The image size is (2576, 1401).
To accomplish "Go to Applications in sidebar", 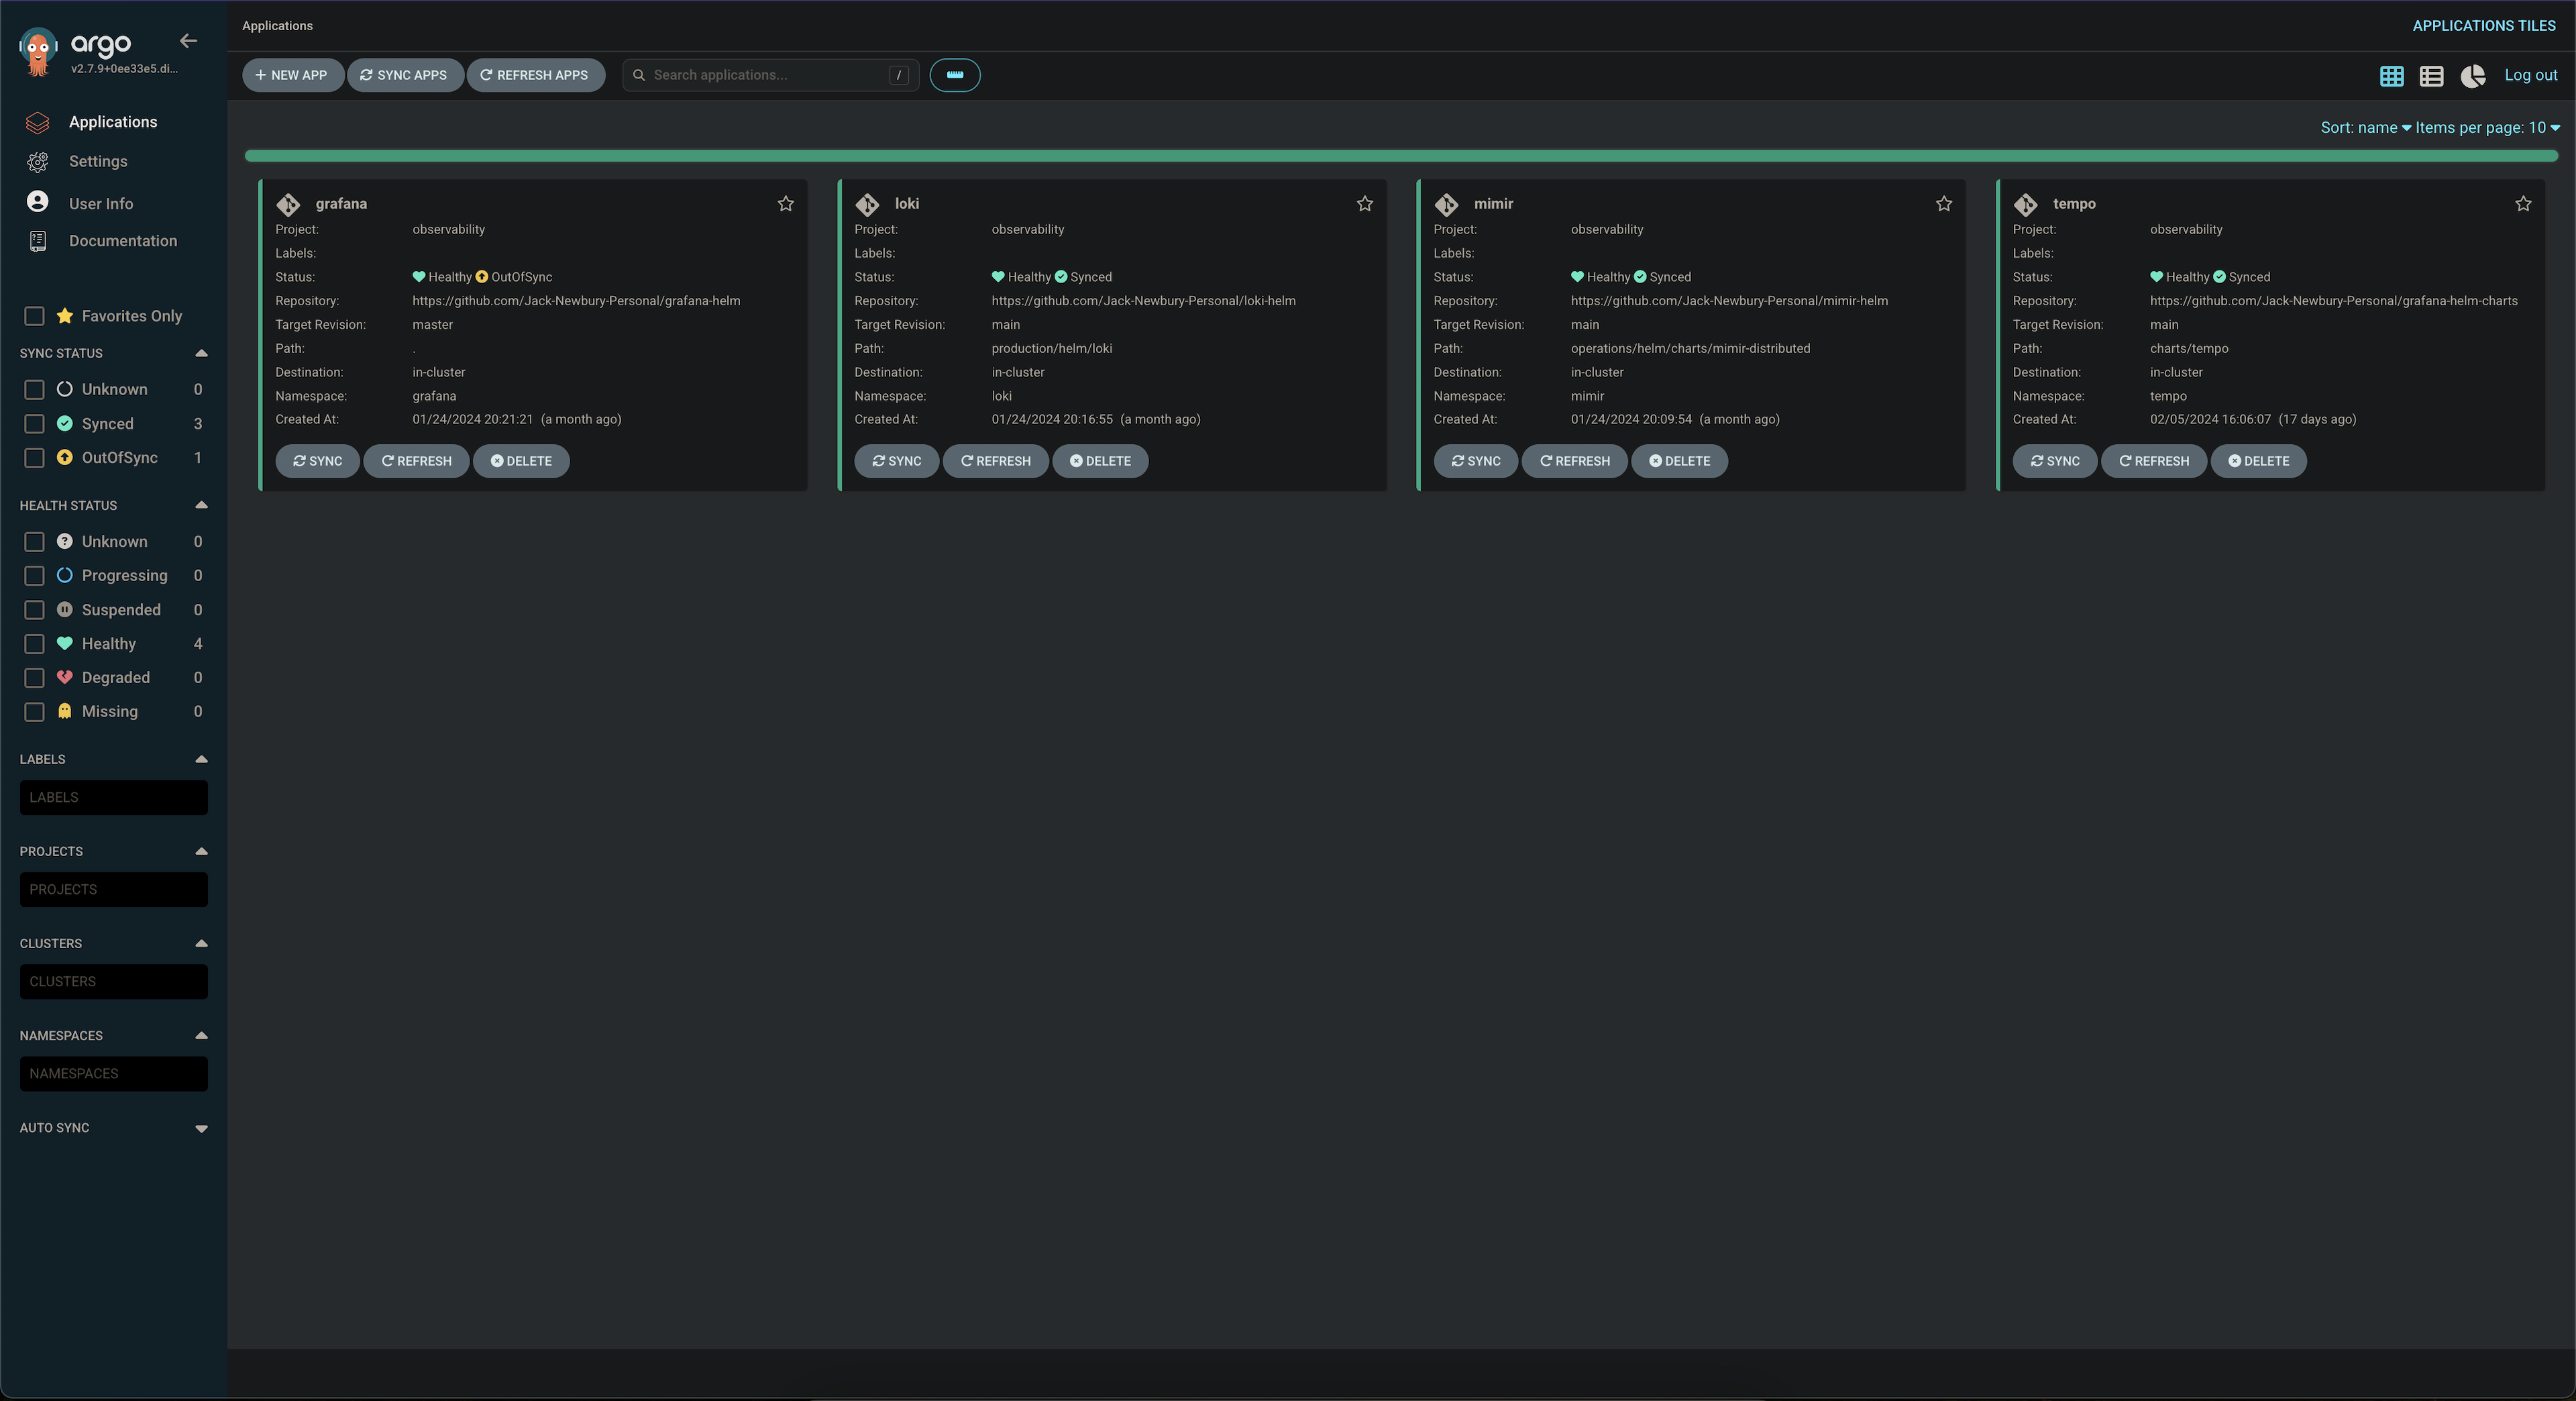I will click(113, 122).
